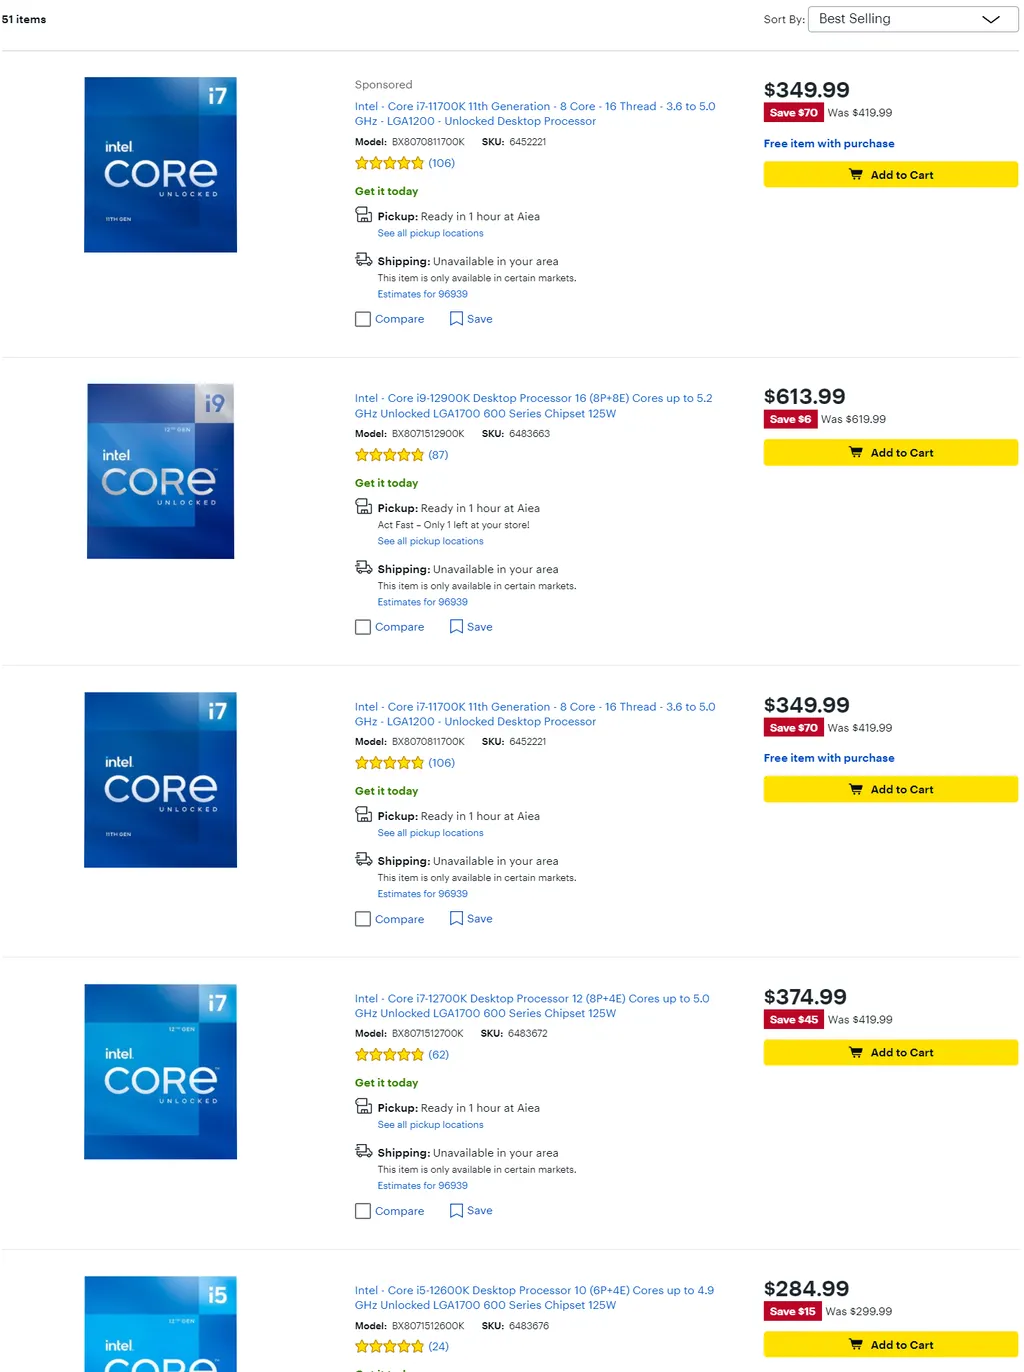Click the star rating on the i5-12600K
Viewport: 1024px width, 1372px height.
click(390, 1347)
